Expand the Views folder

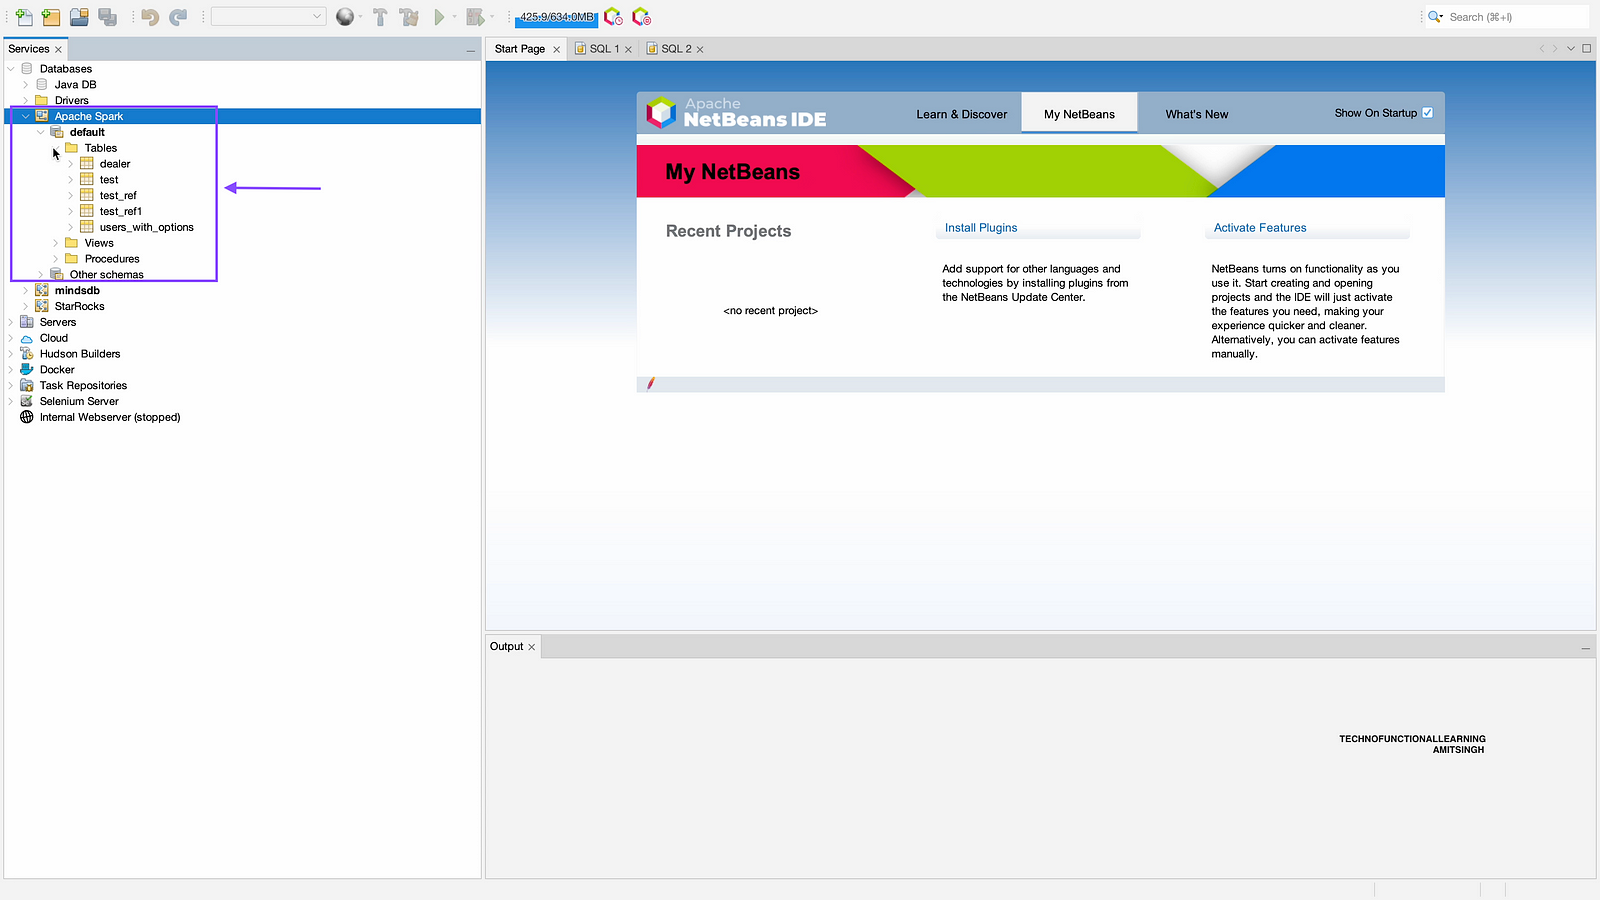(56, 243)
